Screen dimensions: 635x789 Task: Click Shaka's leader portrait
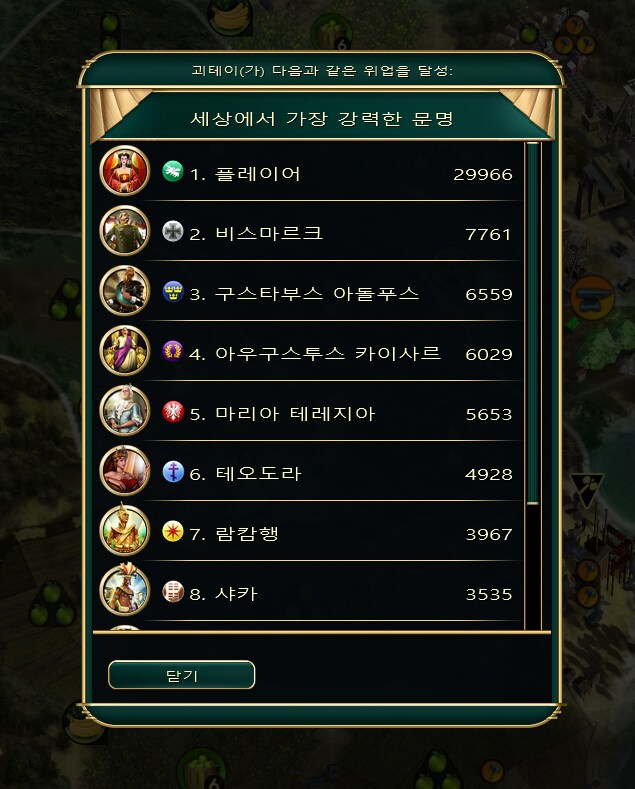125,590
